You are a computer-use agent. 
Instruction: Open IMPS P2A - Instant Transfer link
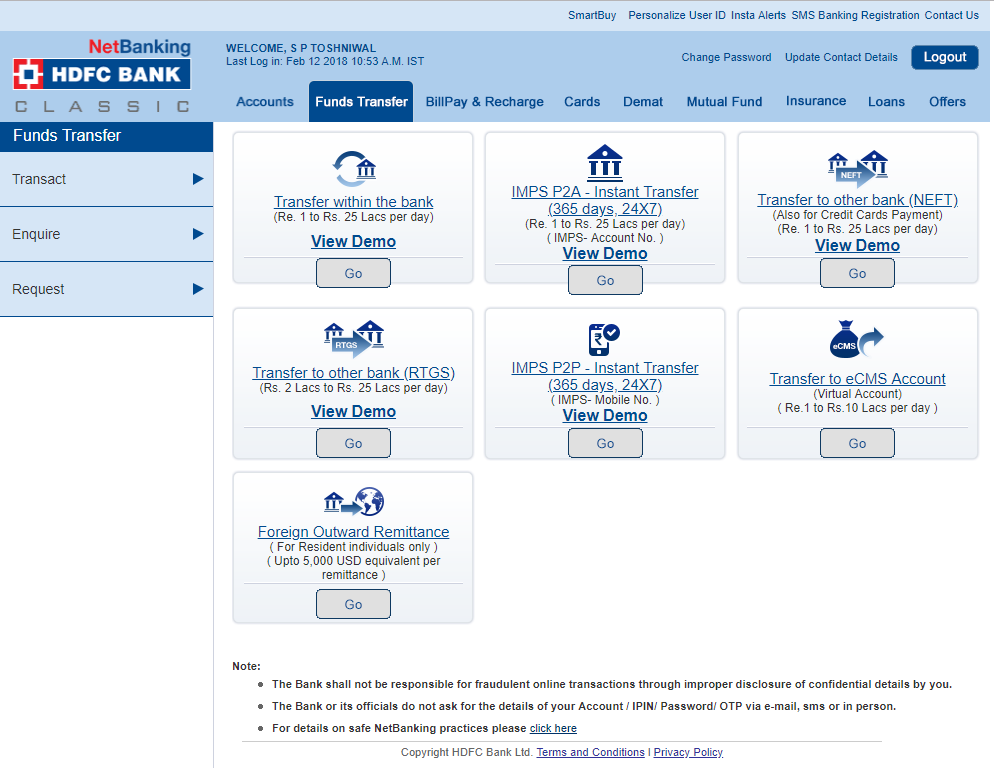tap(605, 200)
